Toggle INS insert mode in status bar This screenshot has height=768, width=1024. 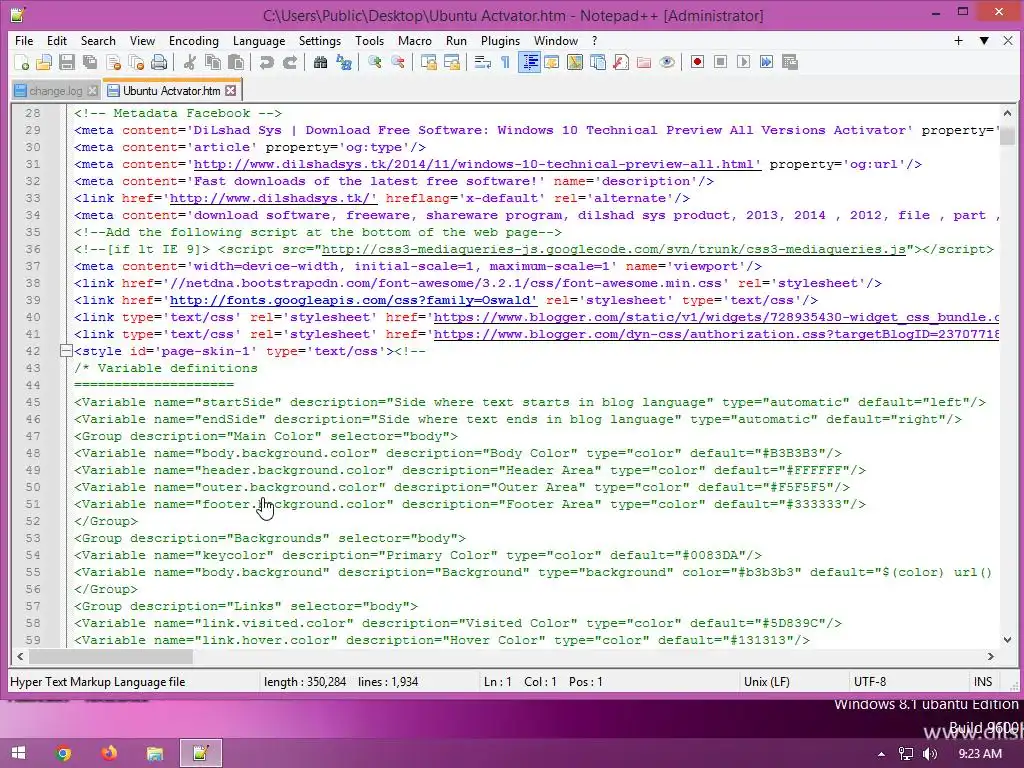983,682
